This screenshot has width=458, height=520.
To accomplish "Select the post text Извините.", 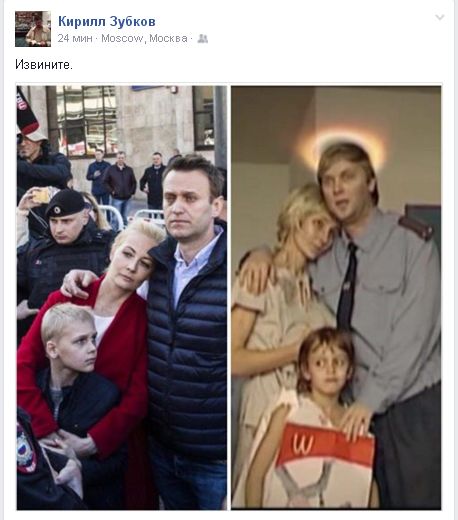I will (x=44, y=64).
